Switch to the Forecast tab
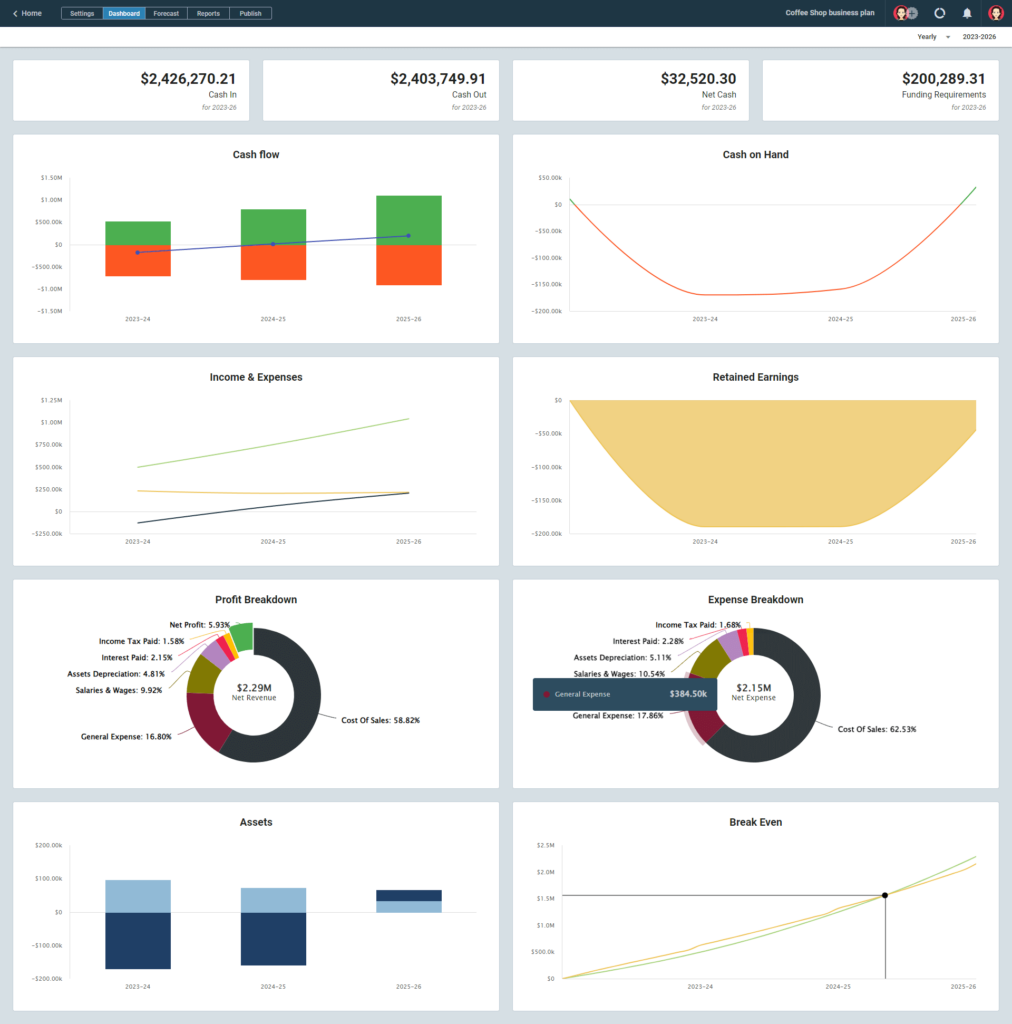This screenshot has height=1024, width=1012. [x=166, y=13]
